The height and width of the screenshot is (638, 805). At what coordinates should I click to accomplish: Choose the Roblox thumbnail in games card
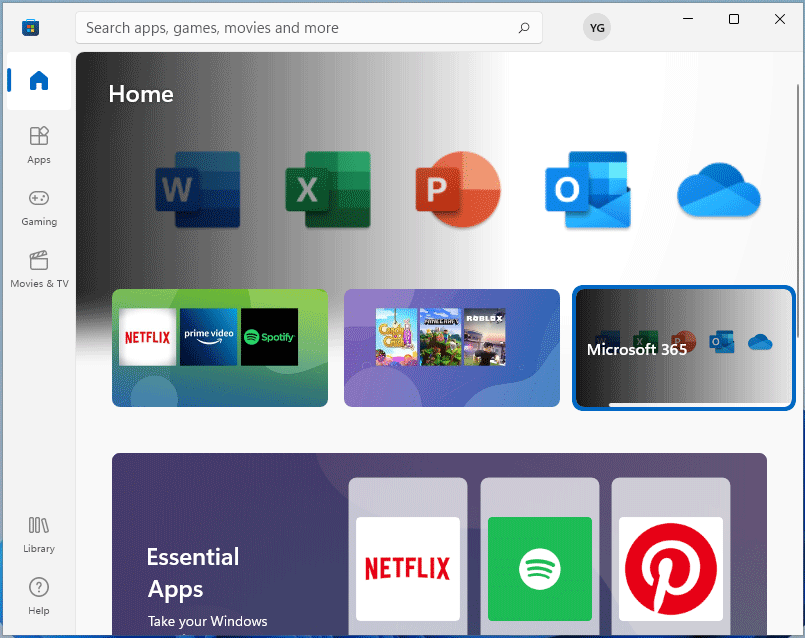click(485, 337)
